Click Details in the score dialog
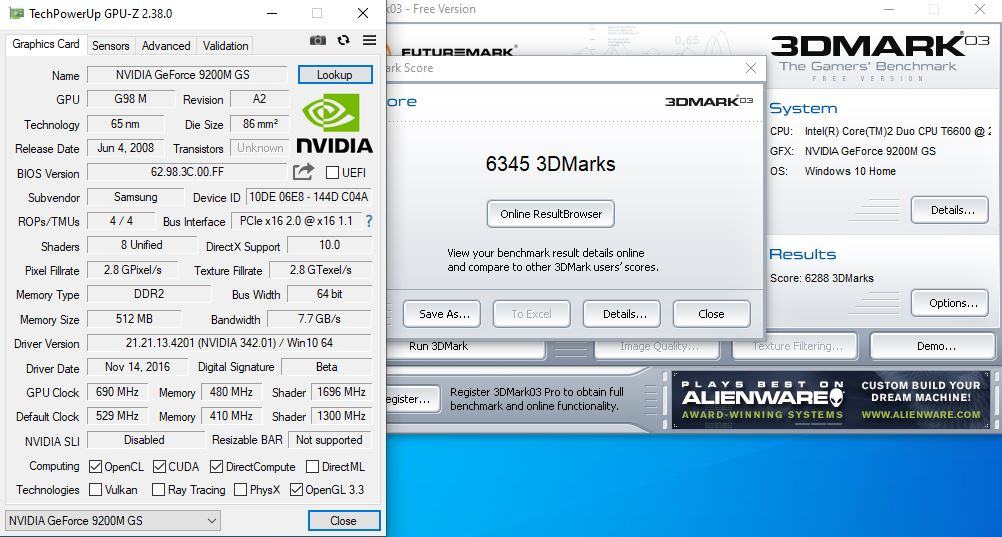 click(x=624, y=314)
